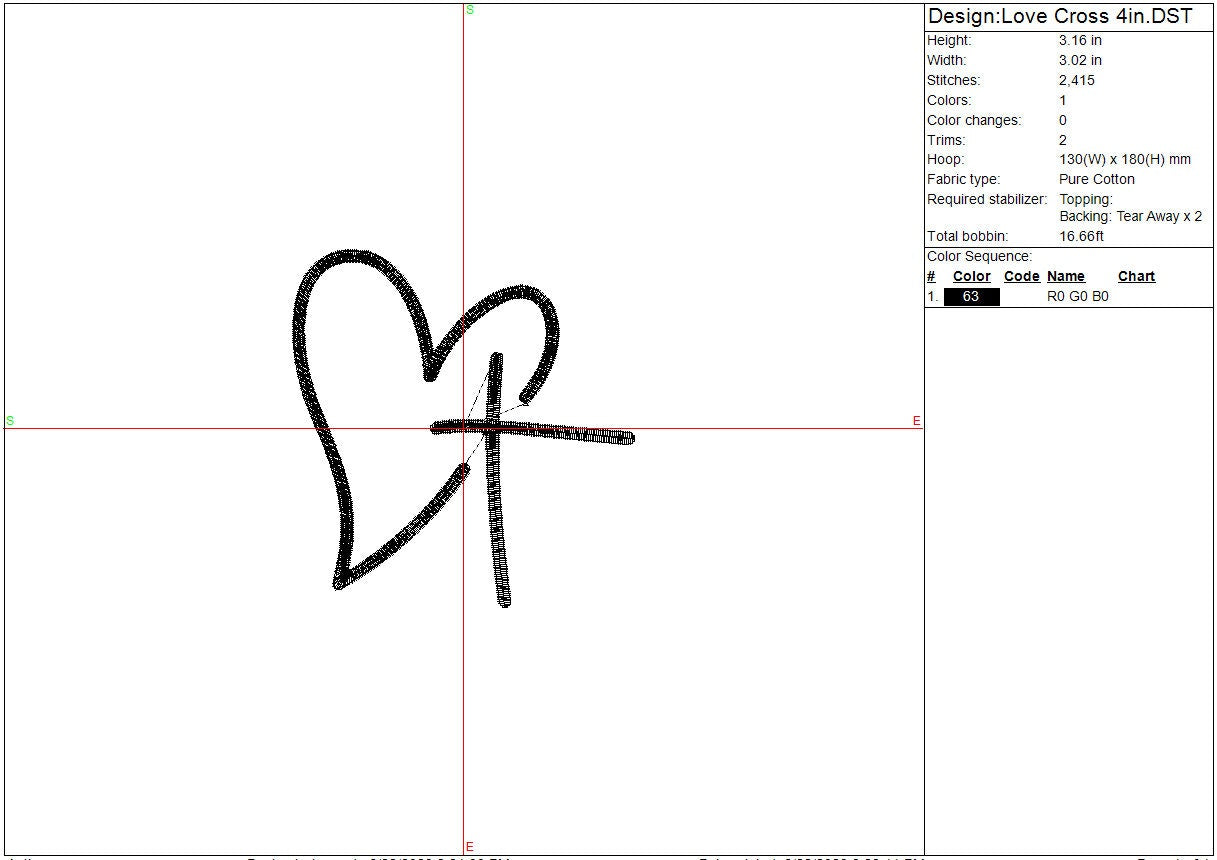
Task: Click the red E marker on right edge
Action: [916, 422]
